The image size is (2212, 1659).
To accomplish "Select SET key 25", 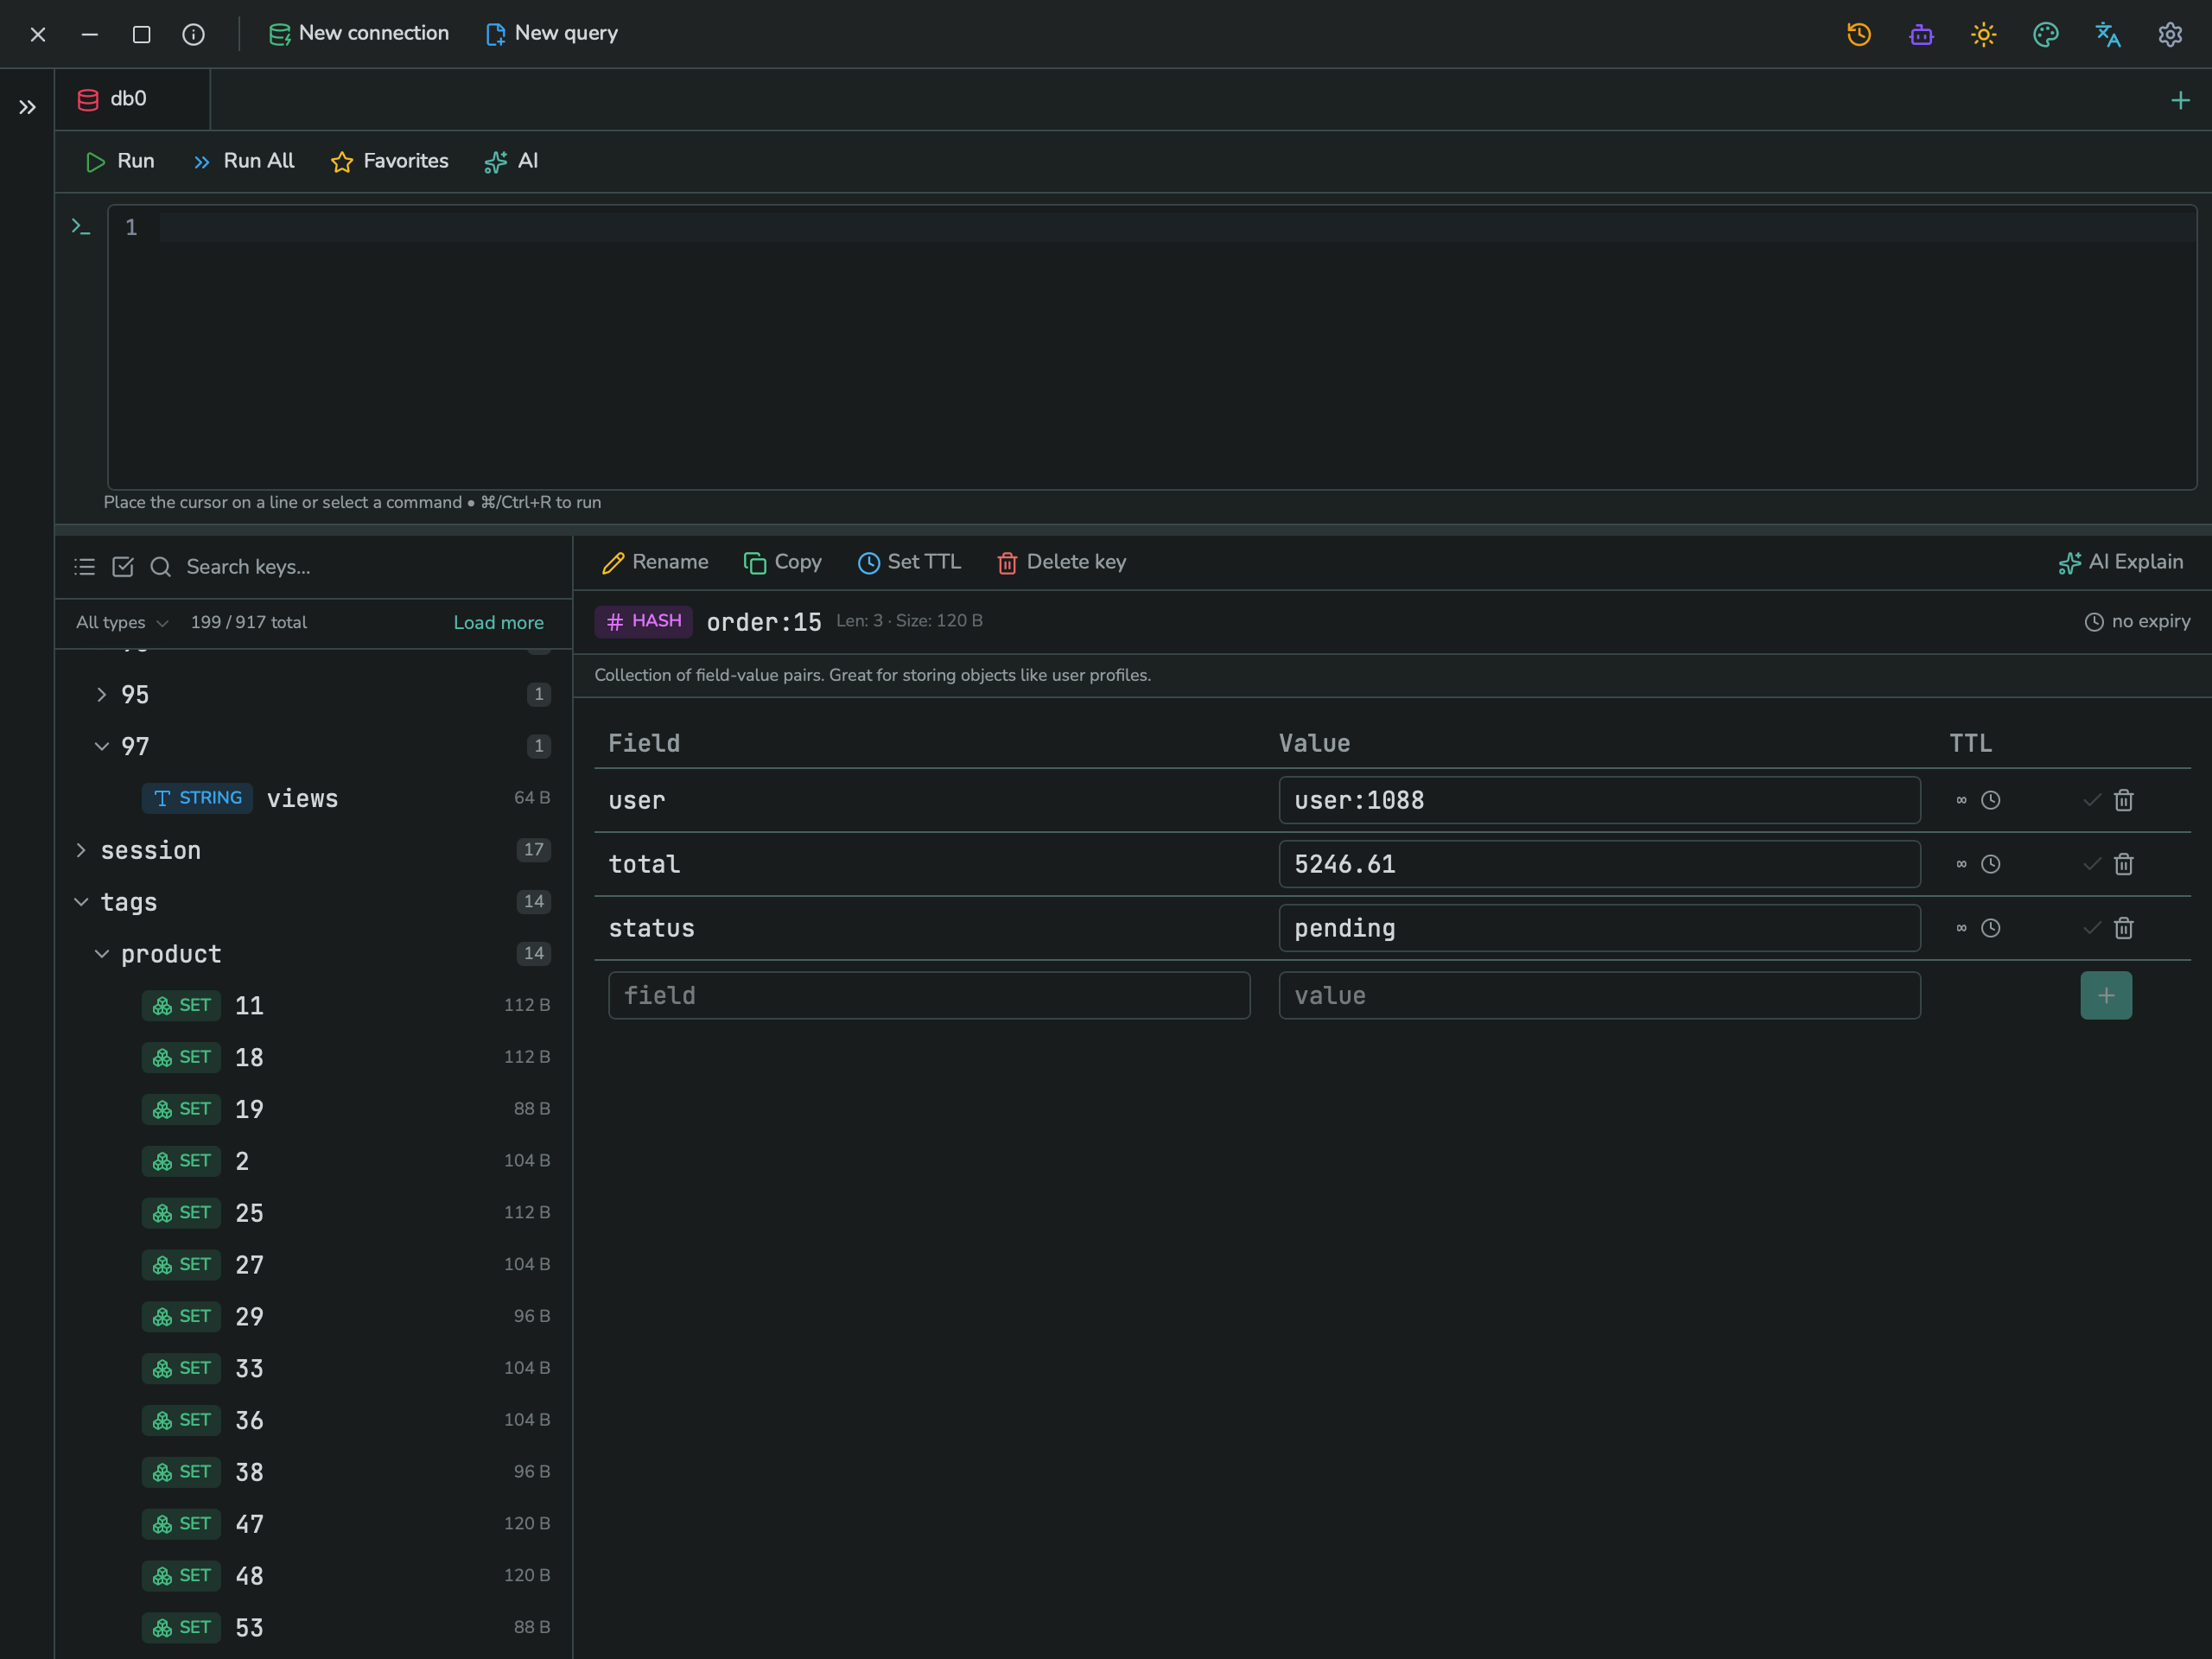I will pyautogui.click(x=313, y=1213).
